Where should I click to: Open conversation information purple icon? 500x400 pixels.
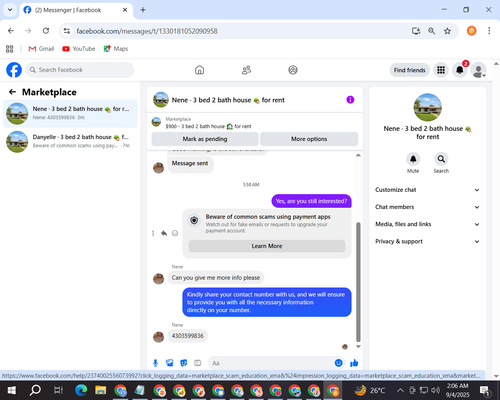[x=350, y=100]
